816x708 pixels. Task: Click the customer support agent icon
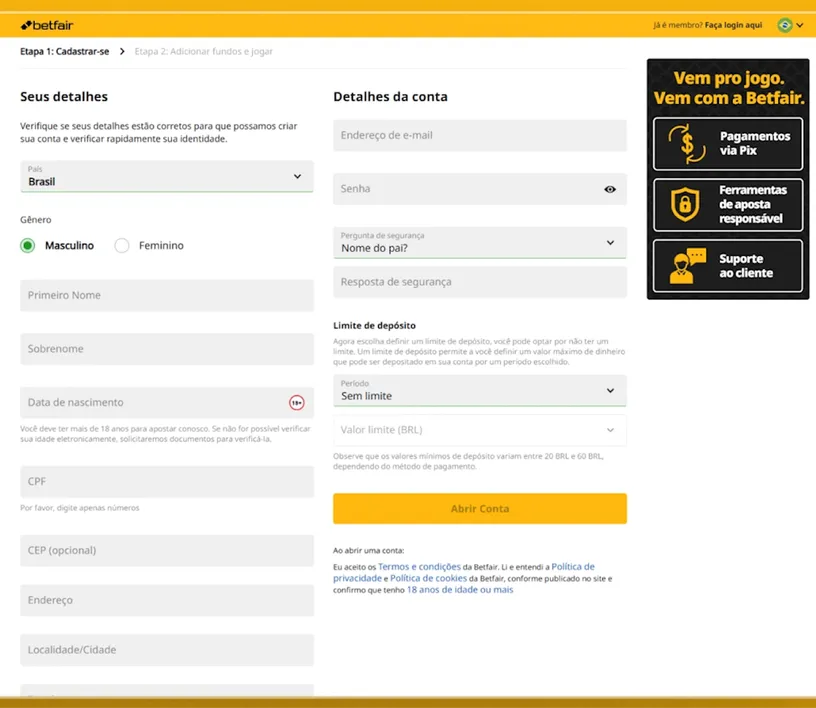tap(687, 266)
